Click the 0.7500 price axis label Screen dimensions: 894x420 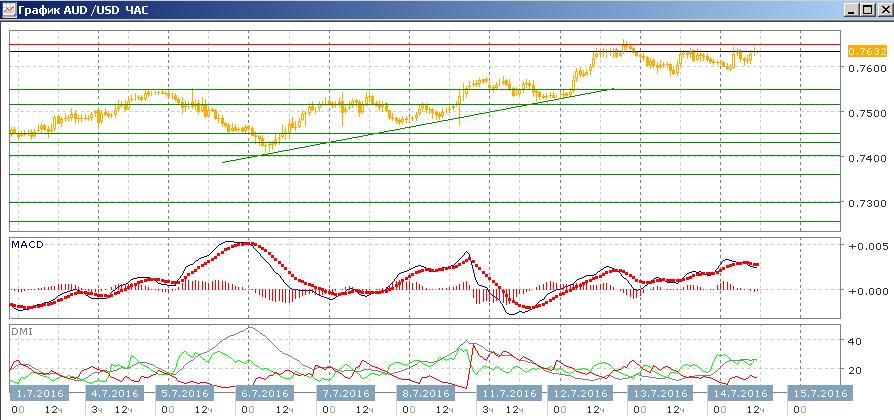tap(867, 113)
